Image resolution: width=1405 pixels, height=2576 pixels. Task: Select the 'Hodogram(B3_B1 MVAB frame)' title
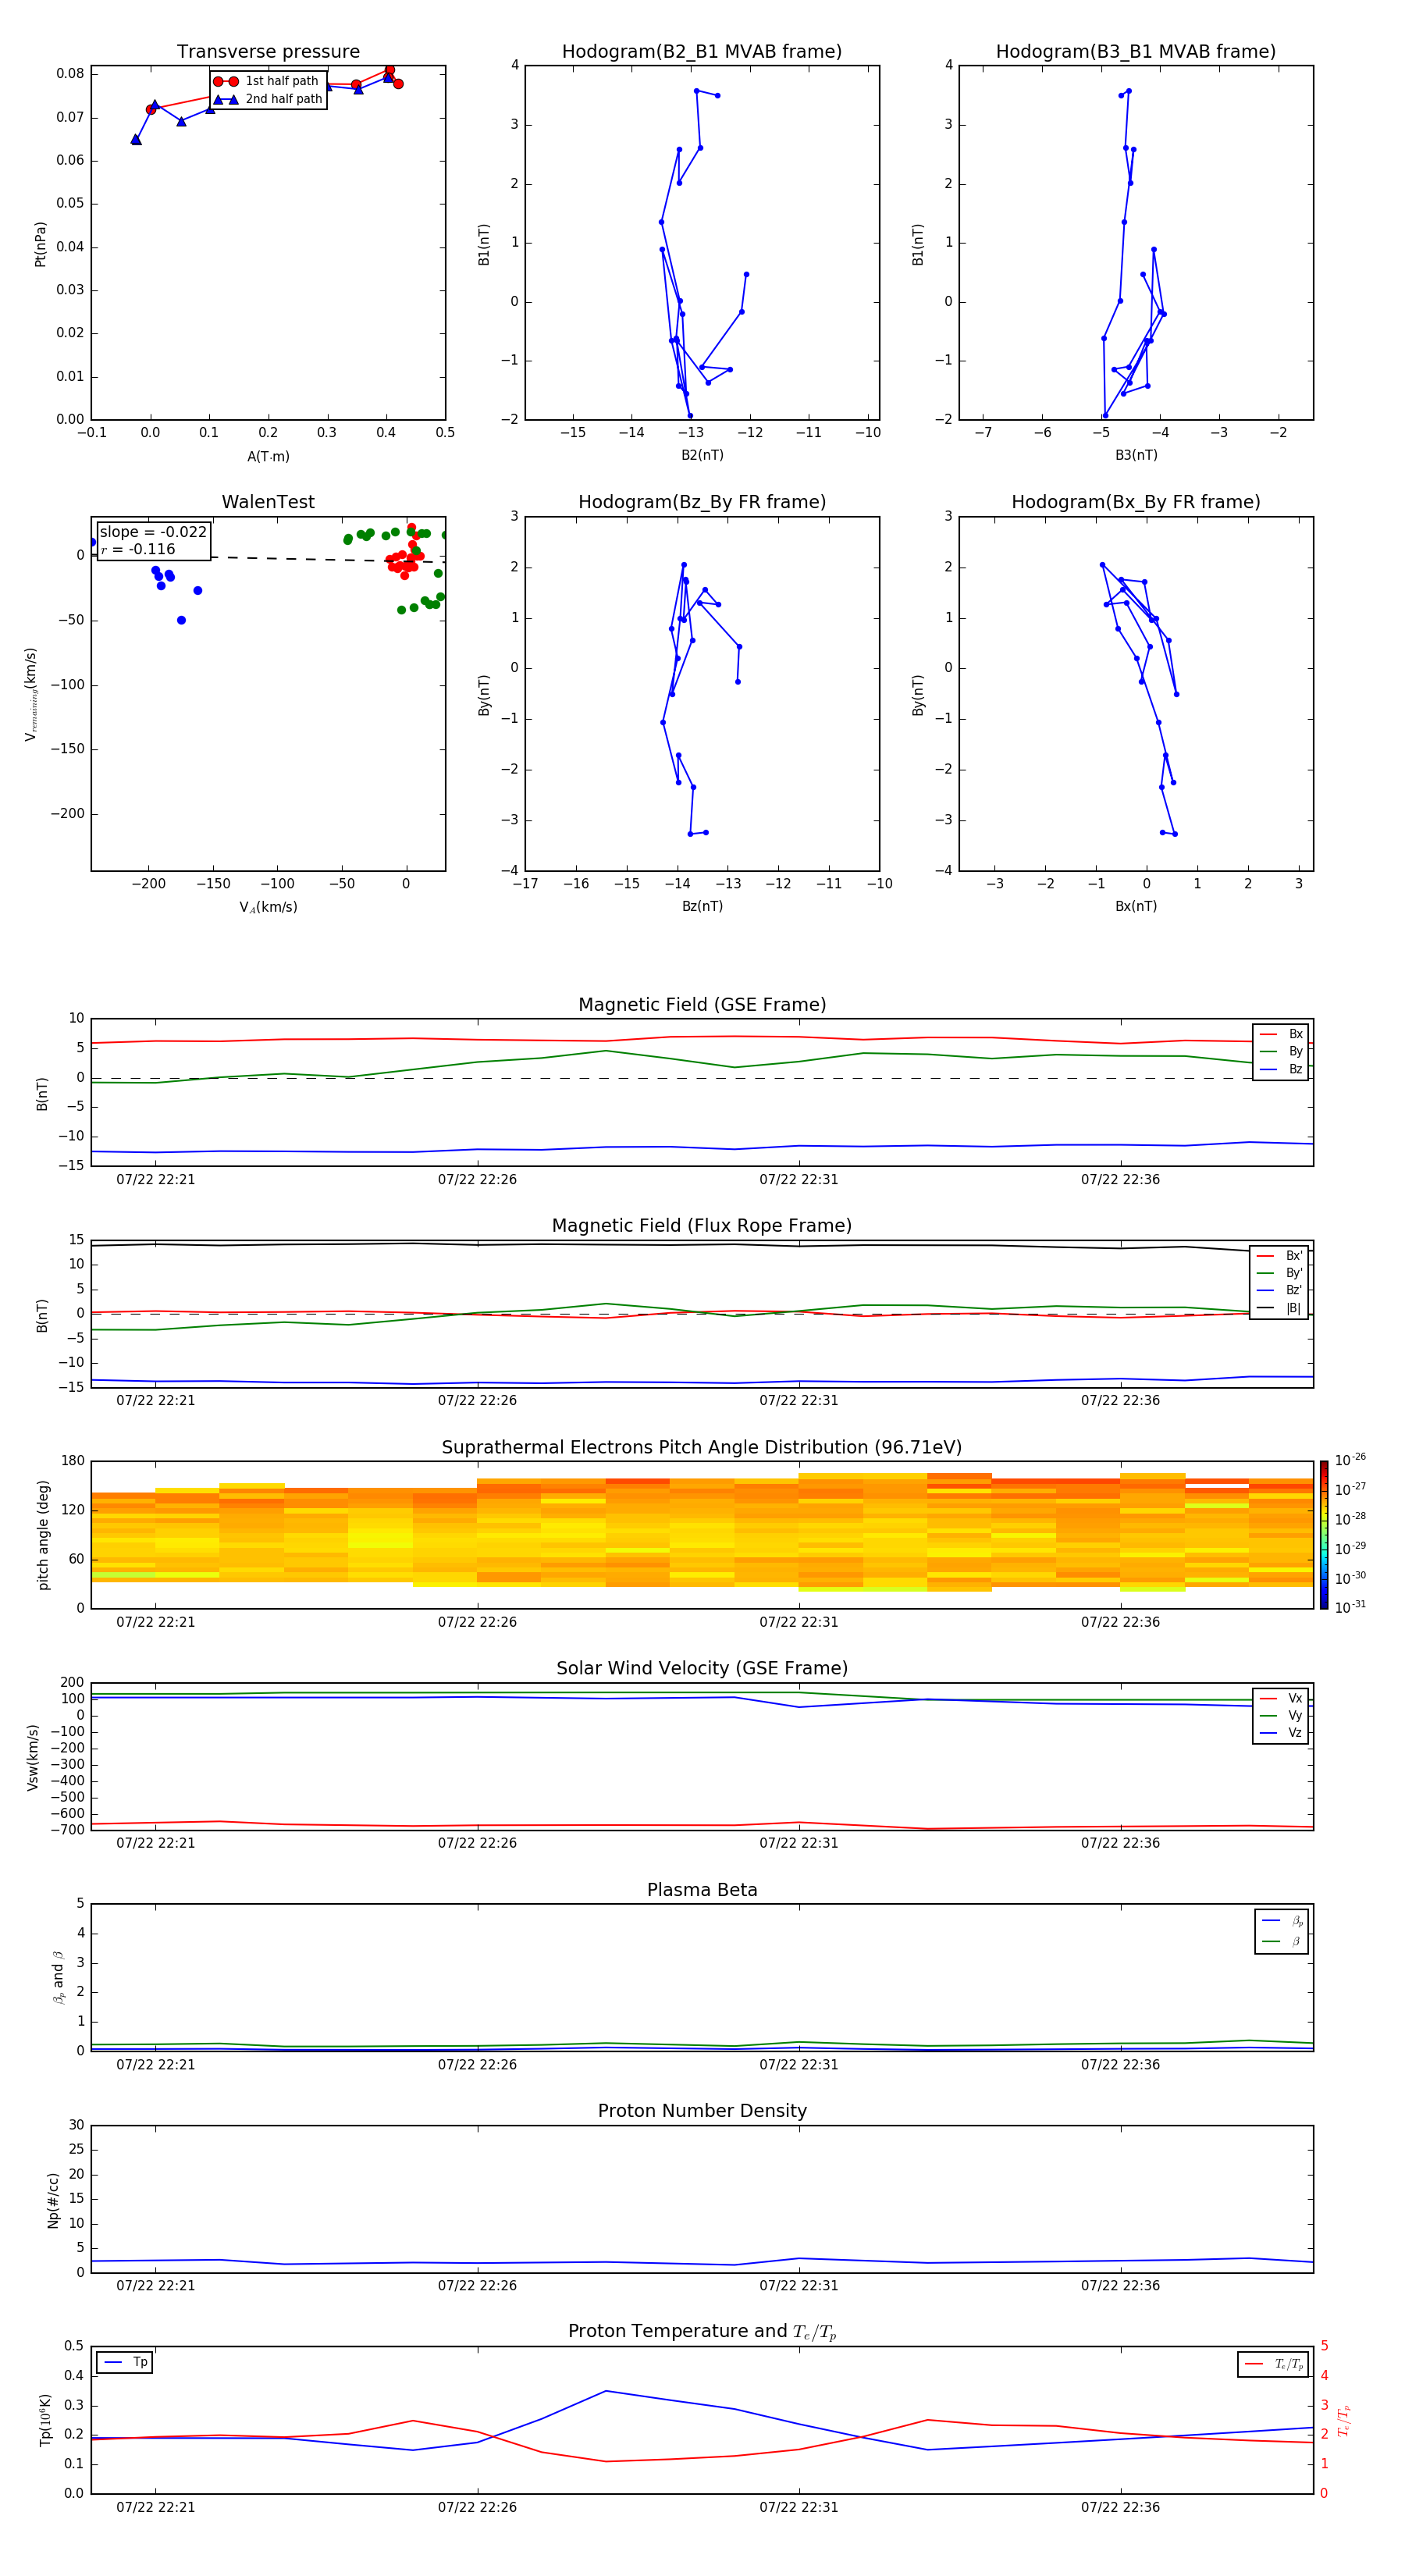click(1136, 52)
